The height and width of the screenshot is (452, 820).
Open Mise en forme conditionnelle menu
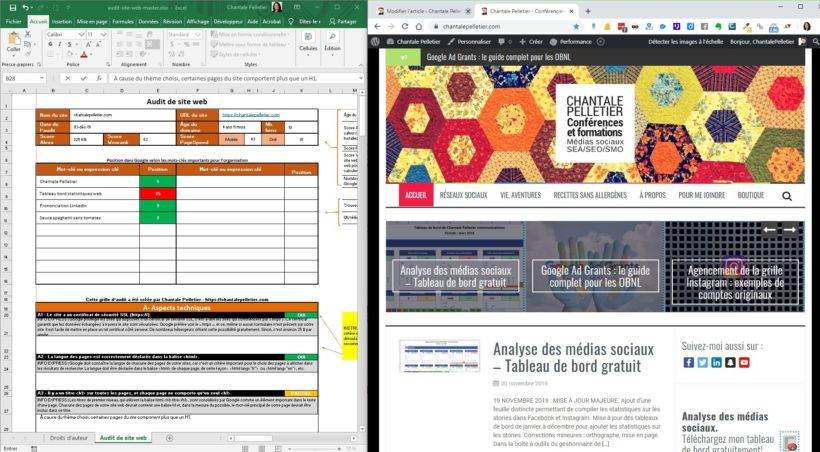click(x=249, y=35)
